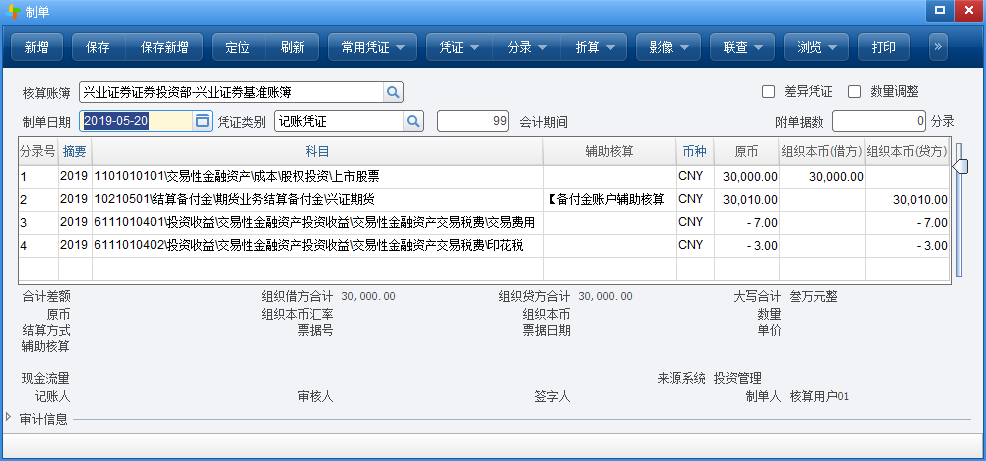Screen dimensions: 986x461
Task: Open the 联查 menu
Action: click(742, 47)
